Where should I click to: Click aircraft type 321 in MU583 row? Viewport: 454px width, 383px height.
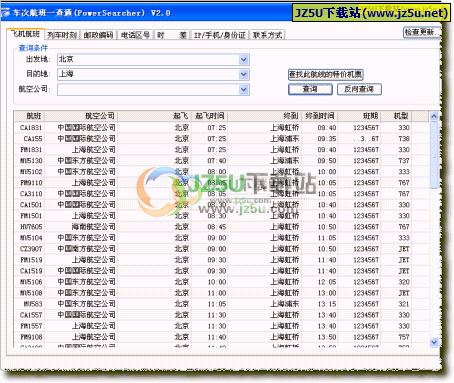(404, 304)
